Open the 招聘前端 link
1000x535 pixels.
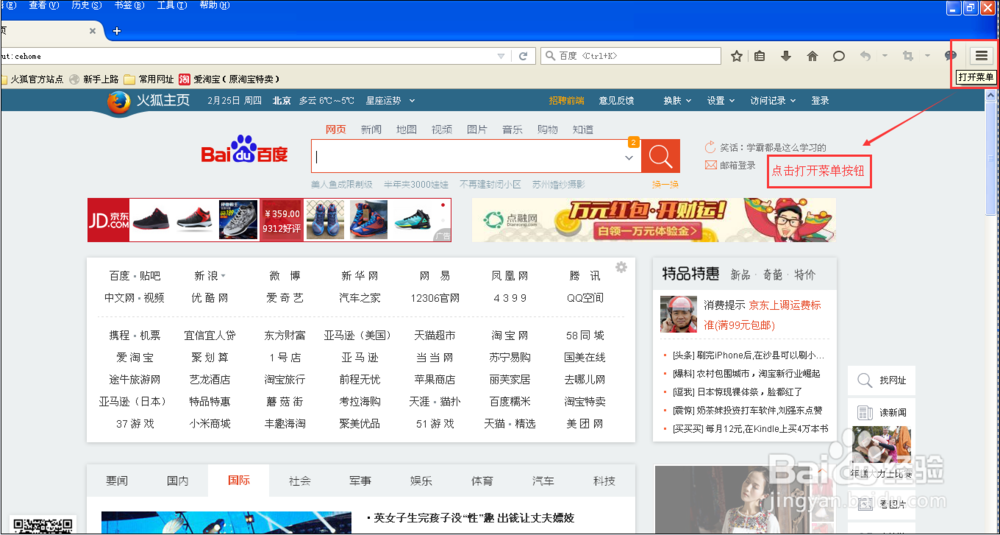click(566, 101)
